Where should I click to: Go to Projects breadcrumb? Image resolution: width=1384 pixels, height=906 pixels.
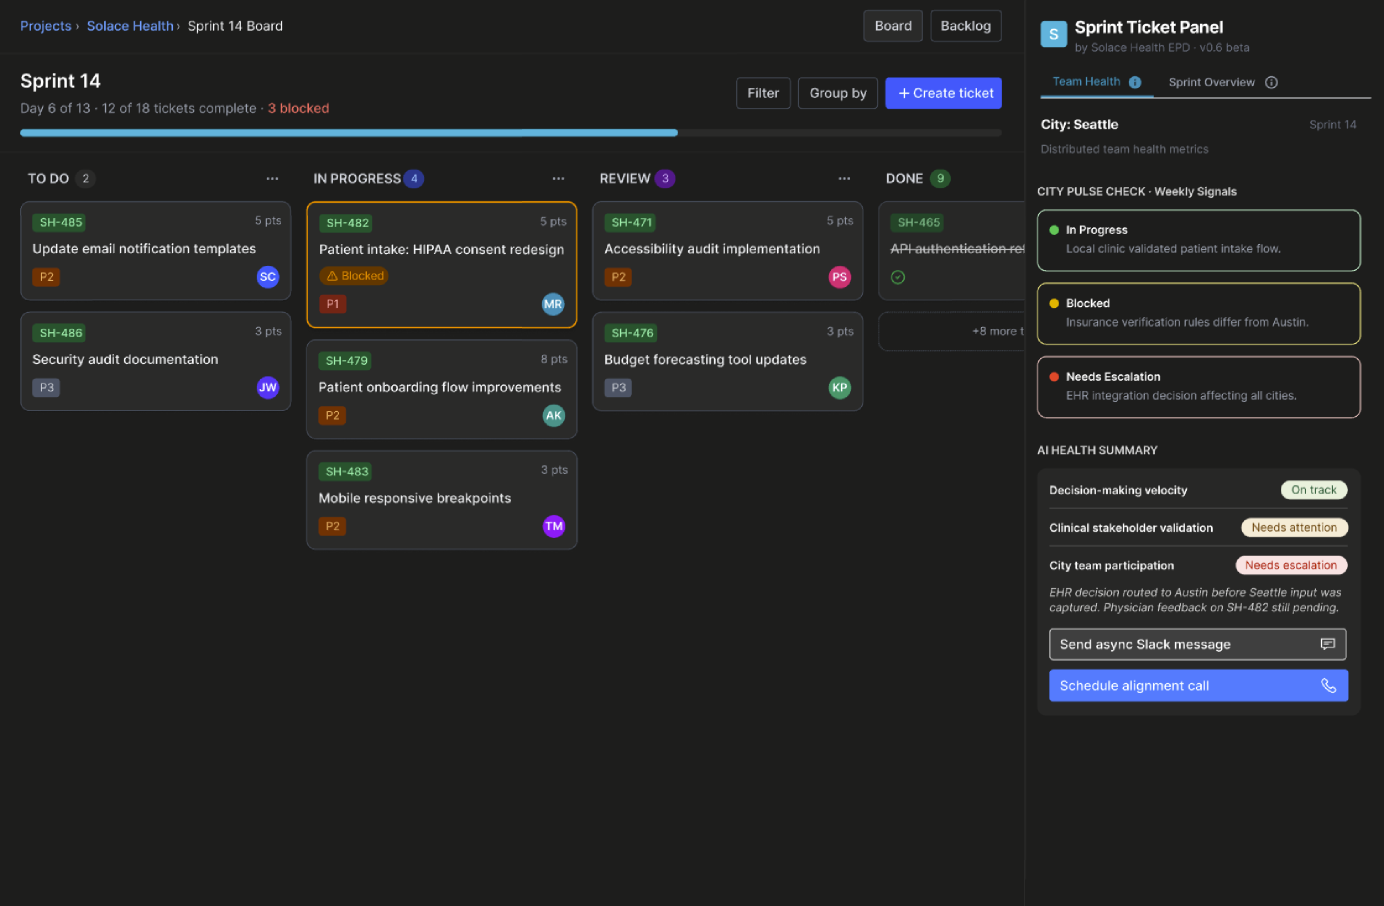(x=46, y=26)
